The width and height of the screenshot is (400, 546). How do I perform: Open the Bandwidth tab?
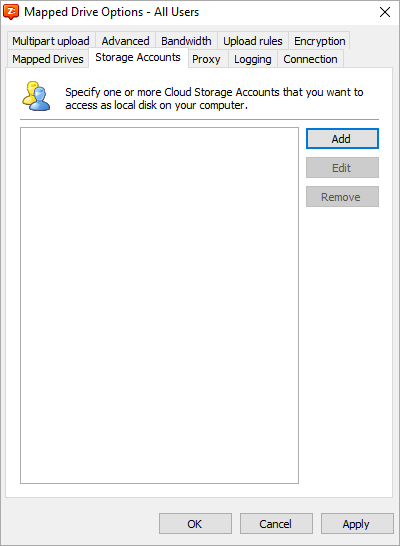click(x=186, y=41)
